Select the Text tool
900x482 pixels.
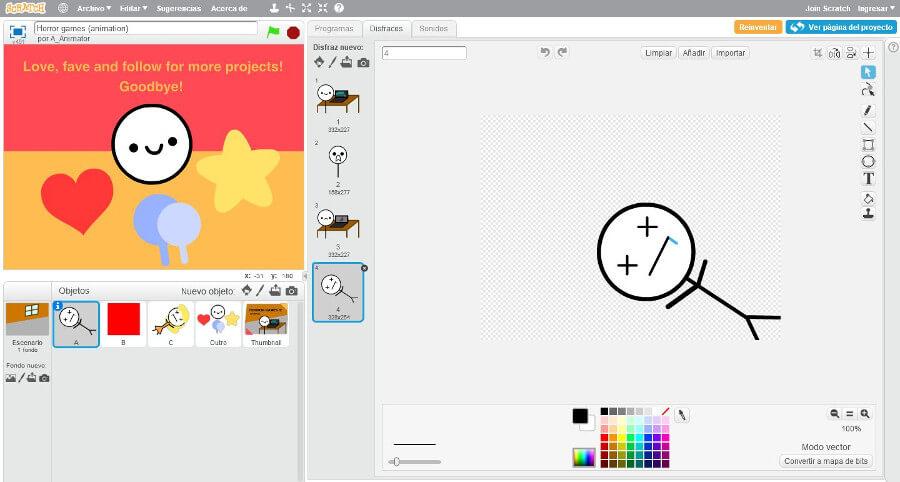868,178
